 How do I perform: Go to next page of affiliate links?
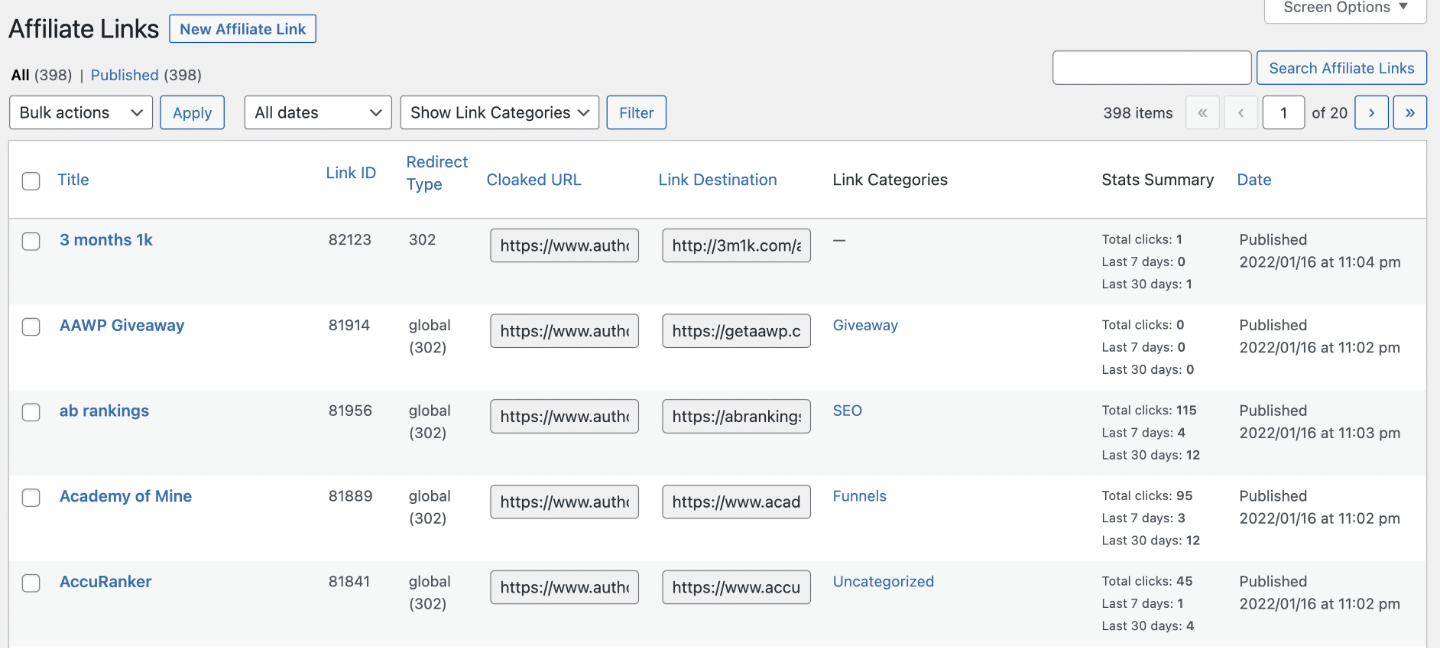[x=1371, y=113]
